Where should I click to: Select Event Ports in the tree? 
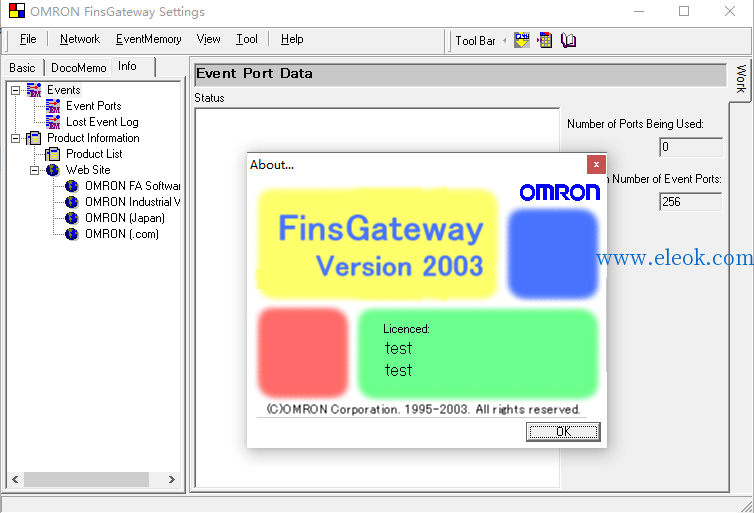click(94, 106)
